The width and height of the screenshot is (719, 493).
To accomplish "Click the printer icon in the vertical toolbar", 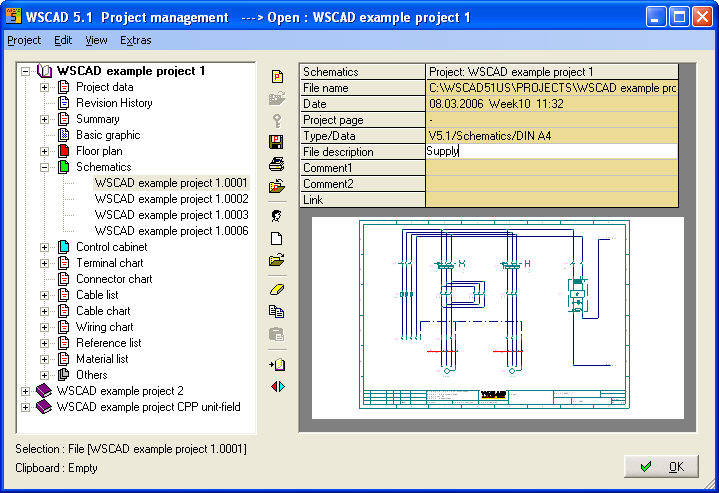I will click(x=277, y=164).
